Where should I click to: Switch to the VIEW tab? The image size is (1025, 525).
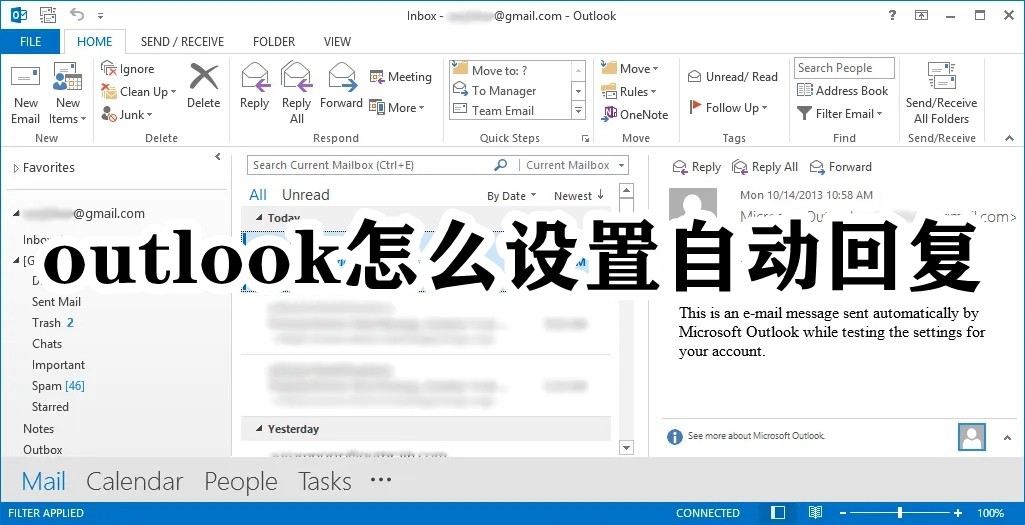click(x=337, y=41)
